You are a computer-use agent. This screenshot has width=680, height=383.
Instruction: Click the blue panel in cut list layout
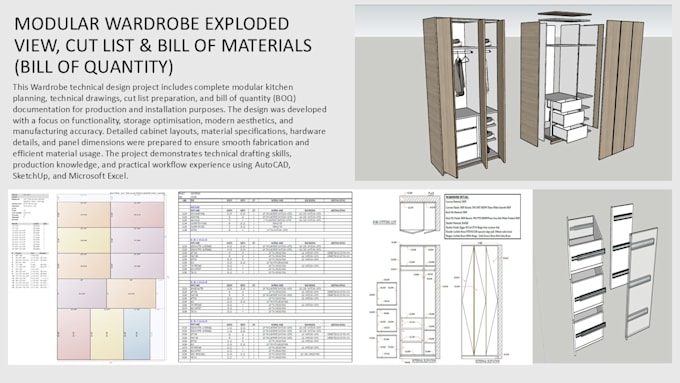pos(137,334)
